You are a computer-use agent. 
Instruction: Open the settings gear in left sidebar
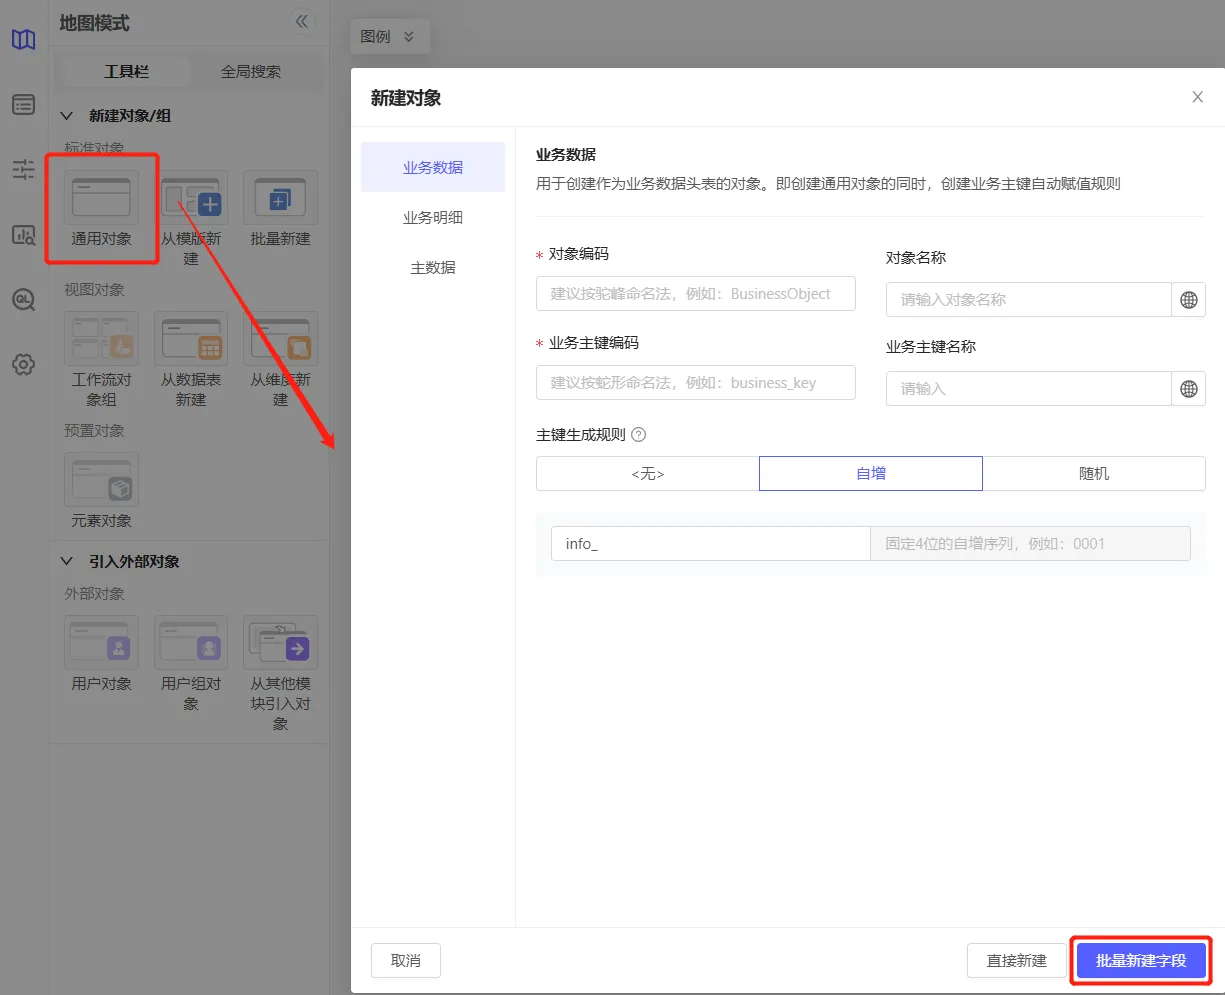point(24,364)
